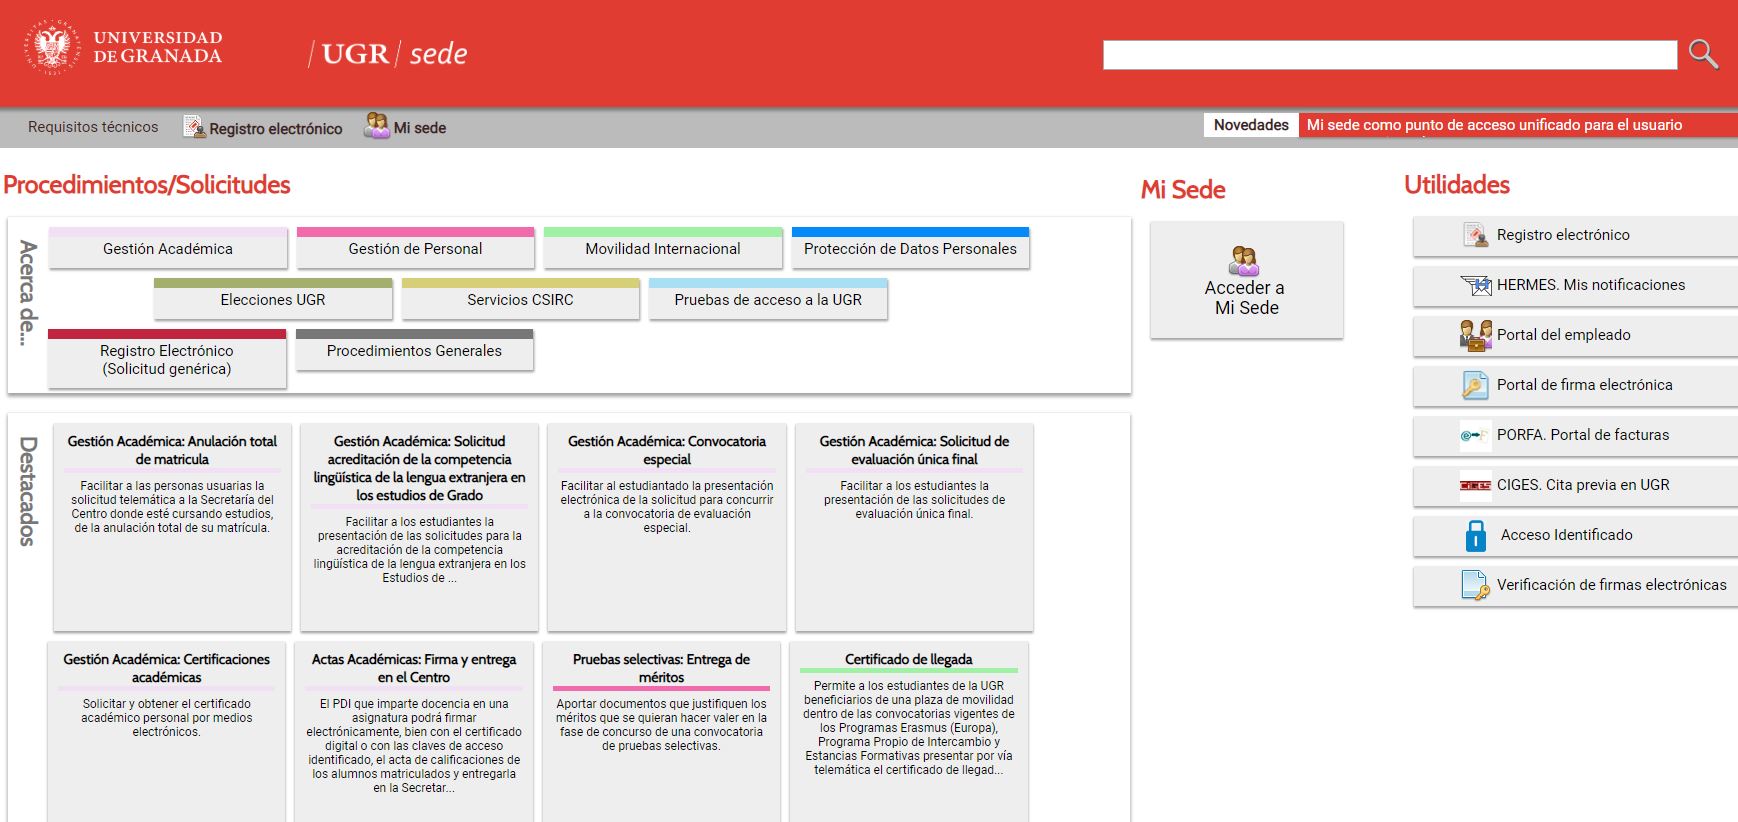The width and height of the screenshot is (1738, 822).
Task: Open Pruebas de acceso a la UGR
Action: (767, 300)
